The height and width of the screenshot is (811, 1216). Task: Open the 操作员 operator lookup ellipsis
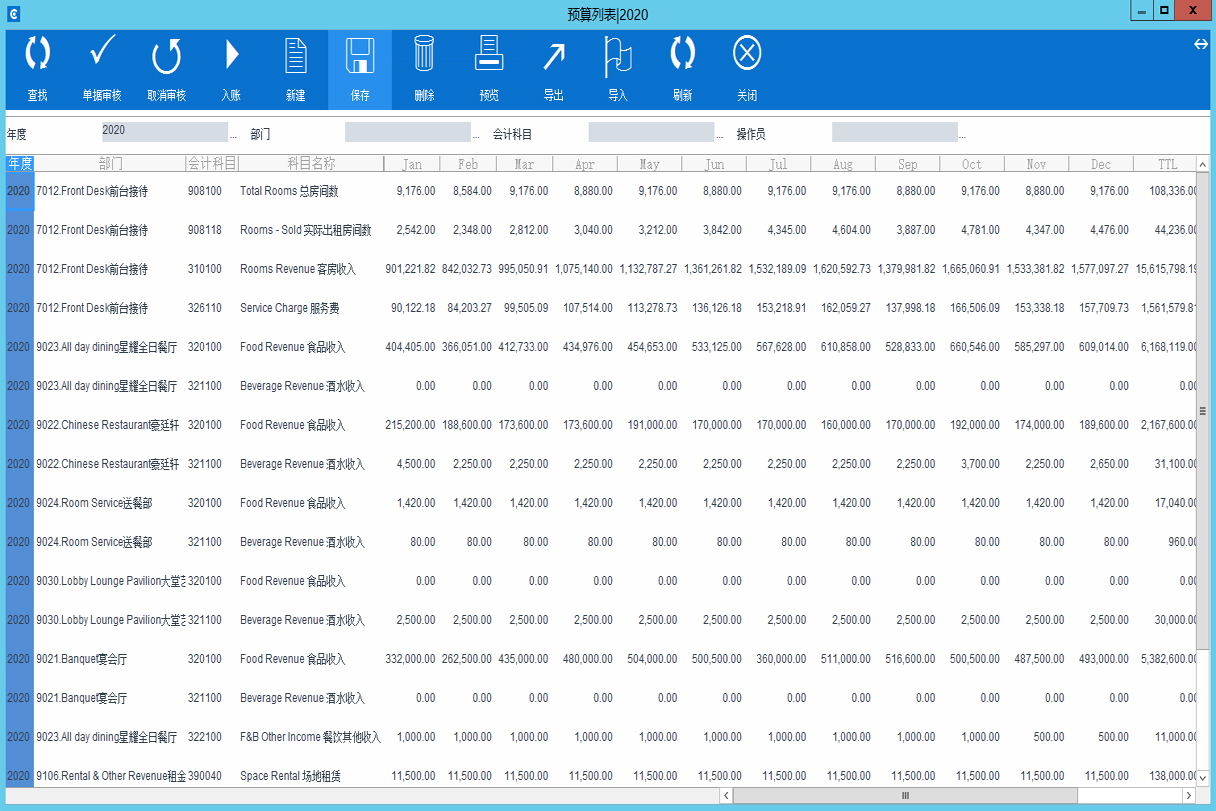[962, 134]
